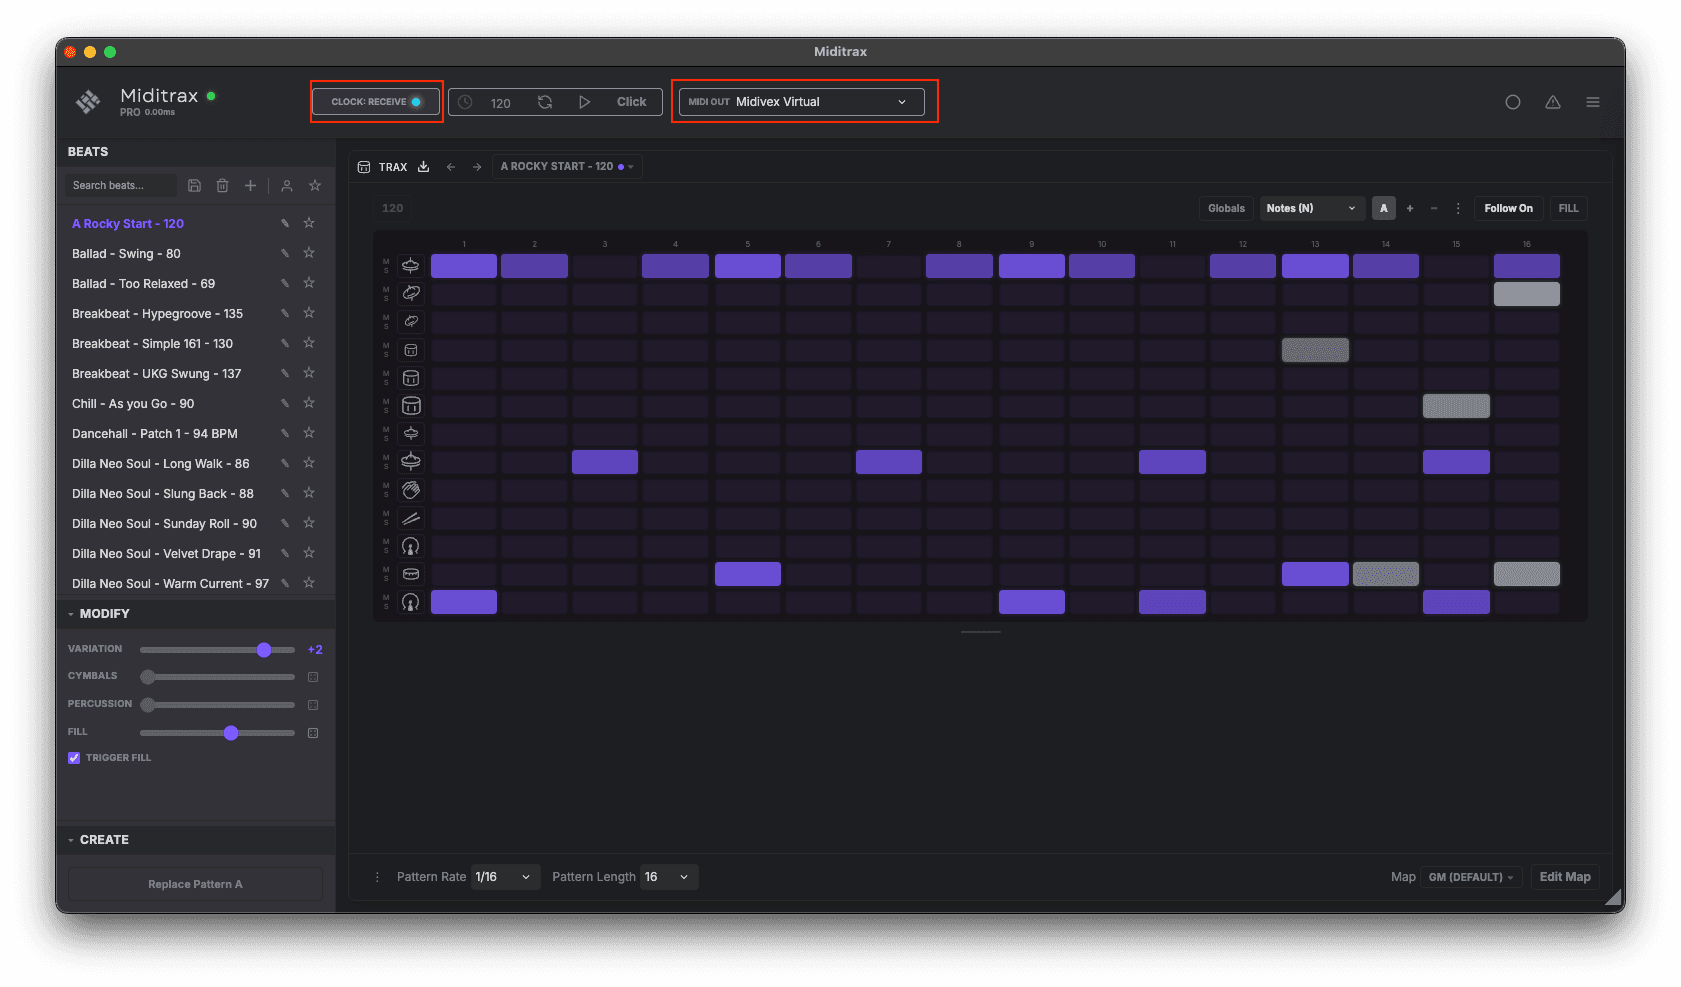Open the A ROCKY START - 120 dropdown
1681x987 pixels.
coord(567,167)
